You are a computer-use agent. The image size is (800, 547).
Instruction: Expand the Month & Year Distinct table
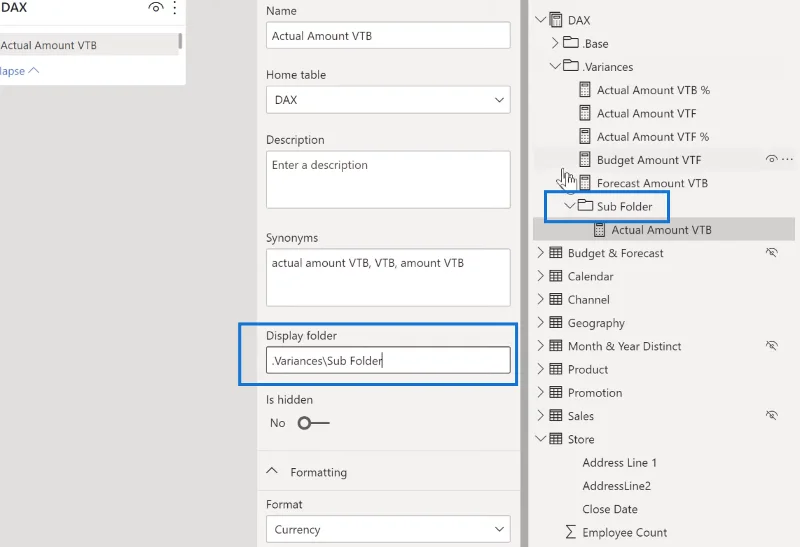(x=540, y=345)
